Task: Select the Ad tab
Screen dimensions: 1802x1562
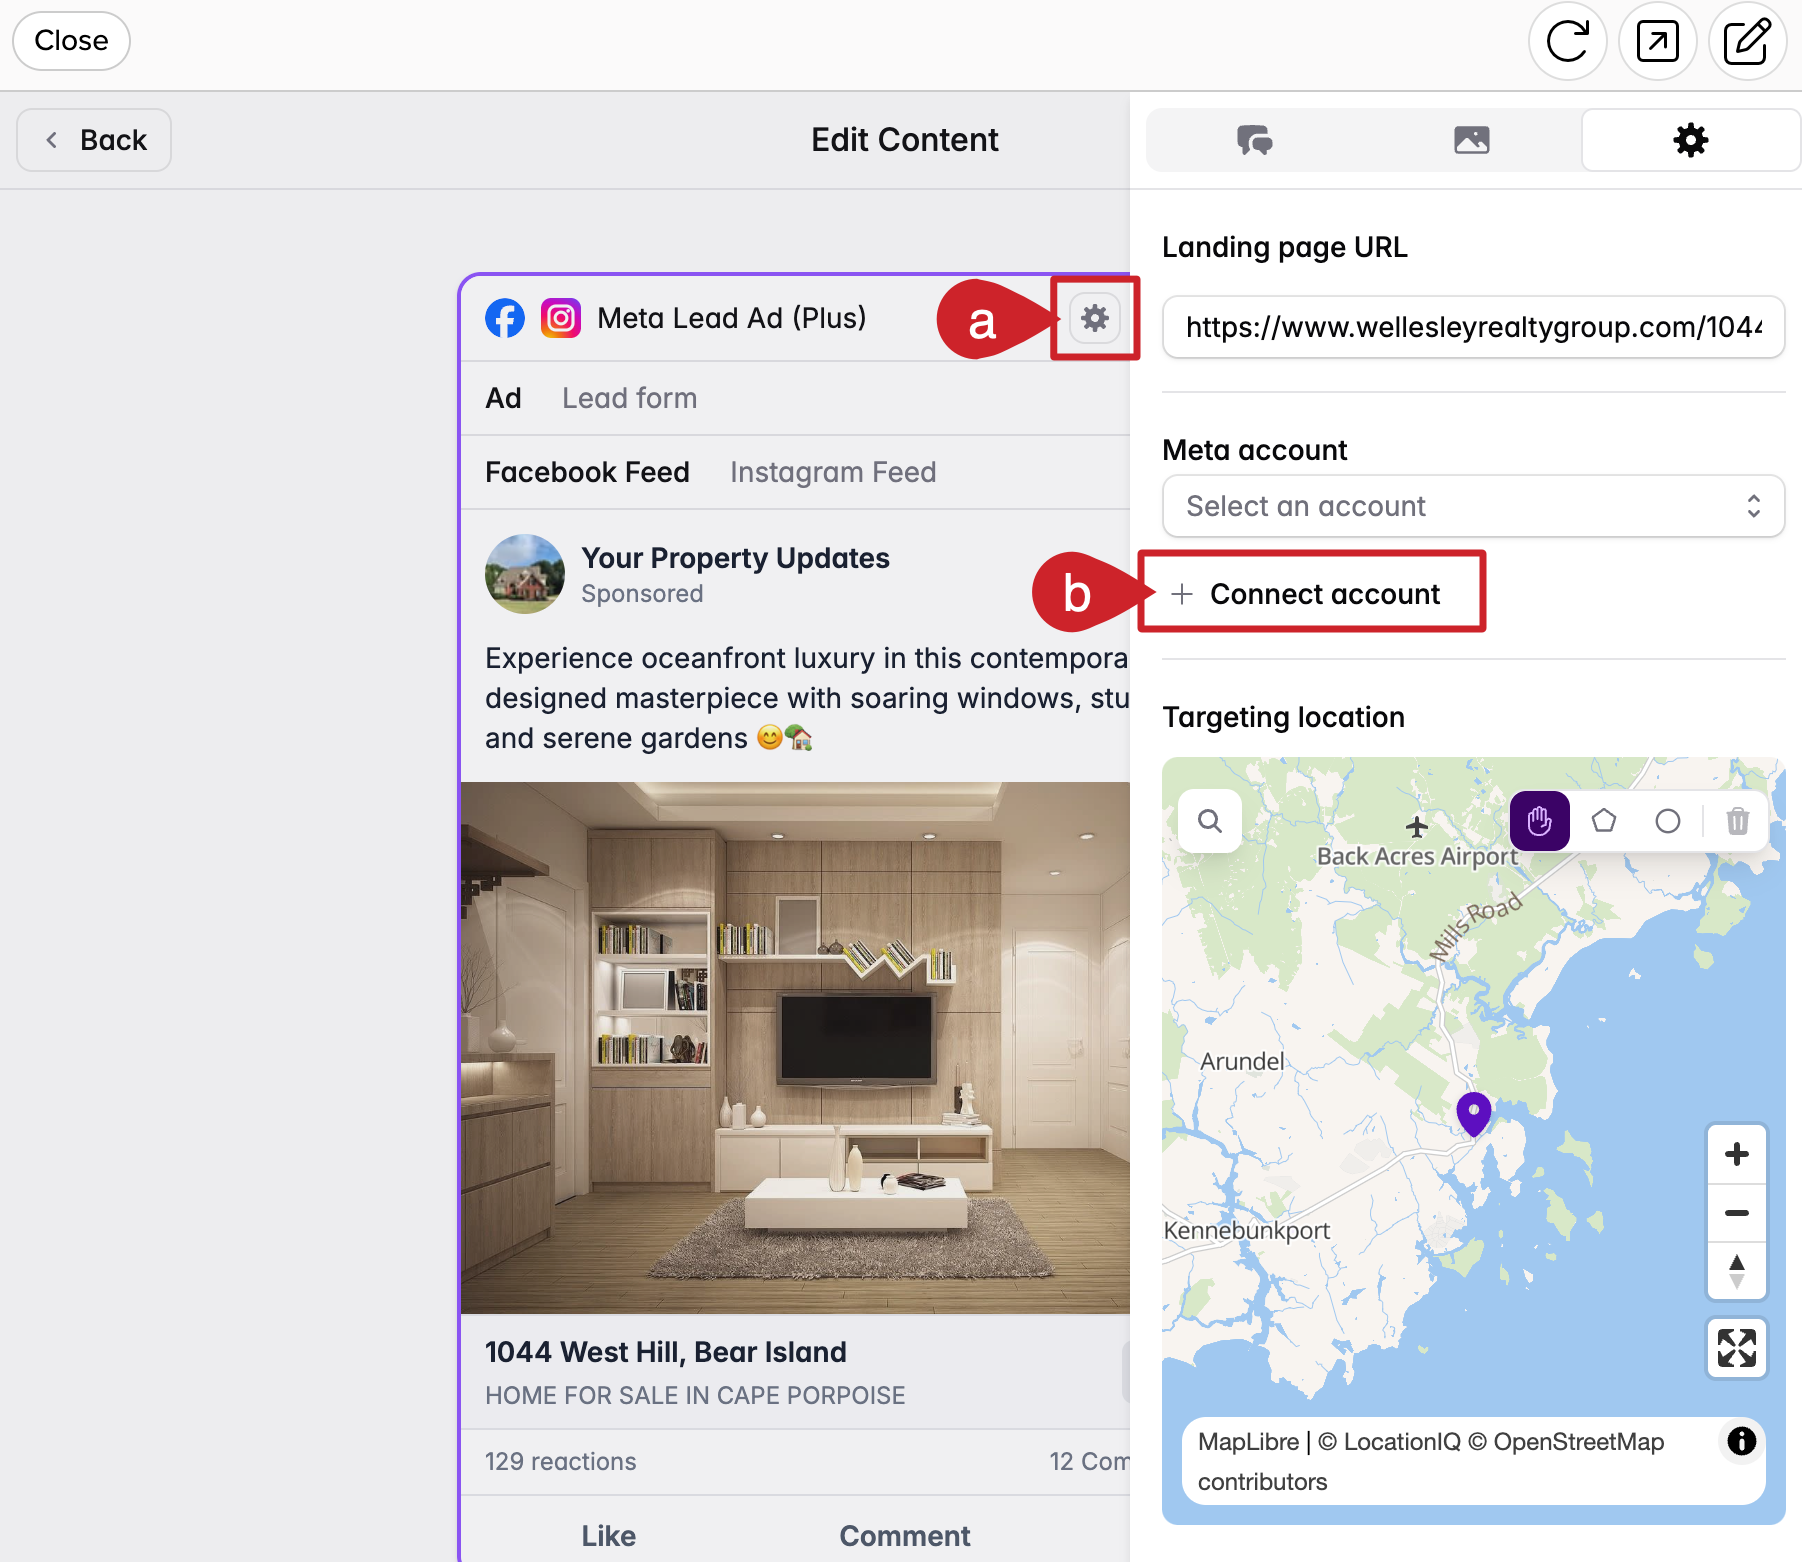Action: pos(503,398)
